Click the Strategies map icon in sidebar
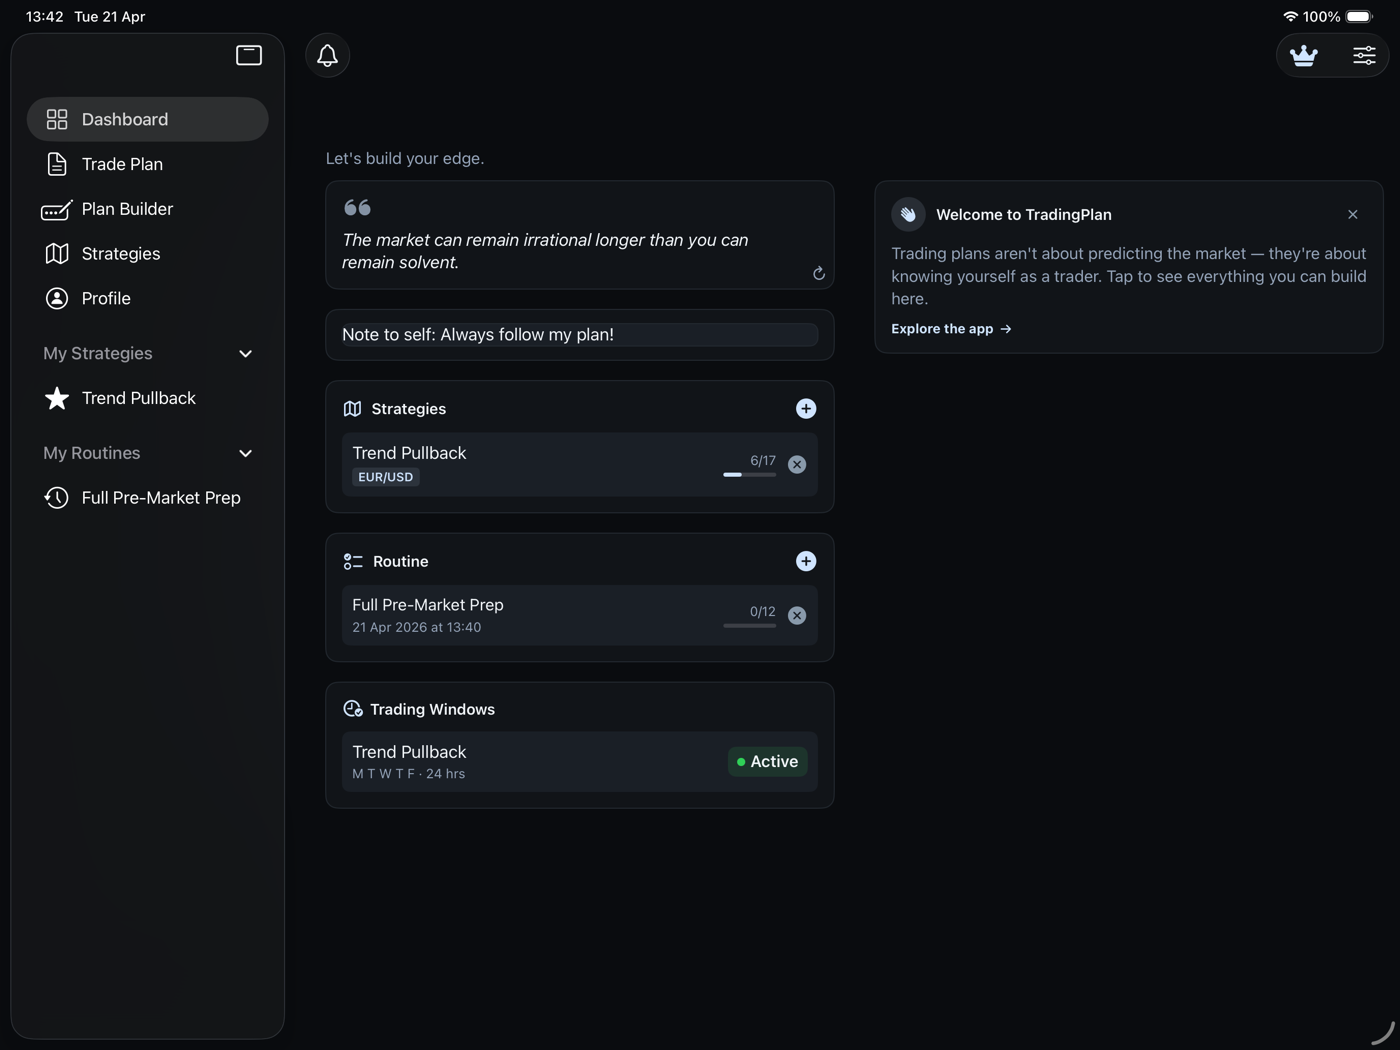This screenshot has width=1400, height=1050. coord(57,254)
